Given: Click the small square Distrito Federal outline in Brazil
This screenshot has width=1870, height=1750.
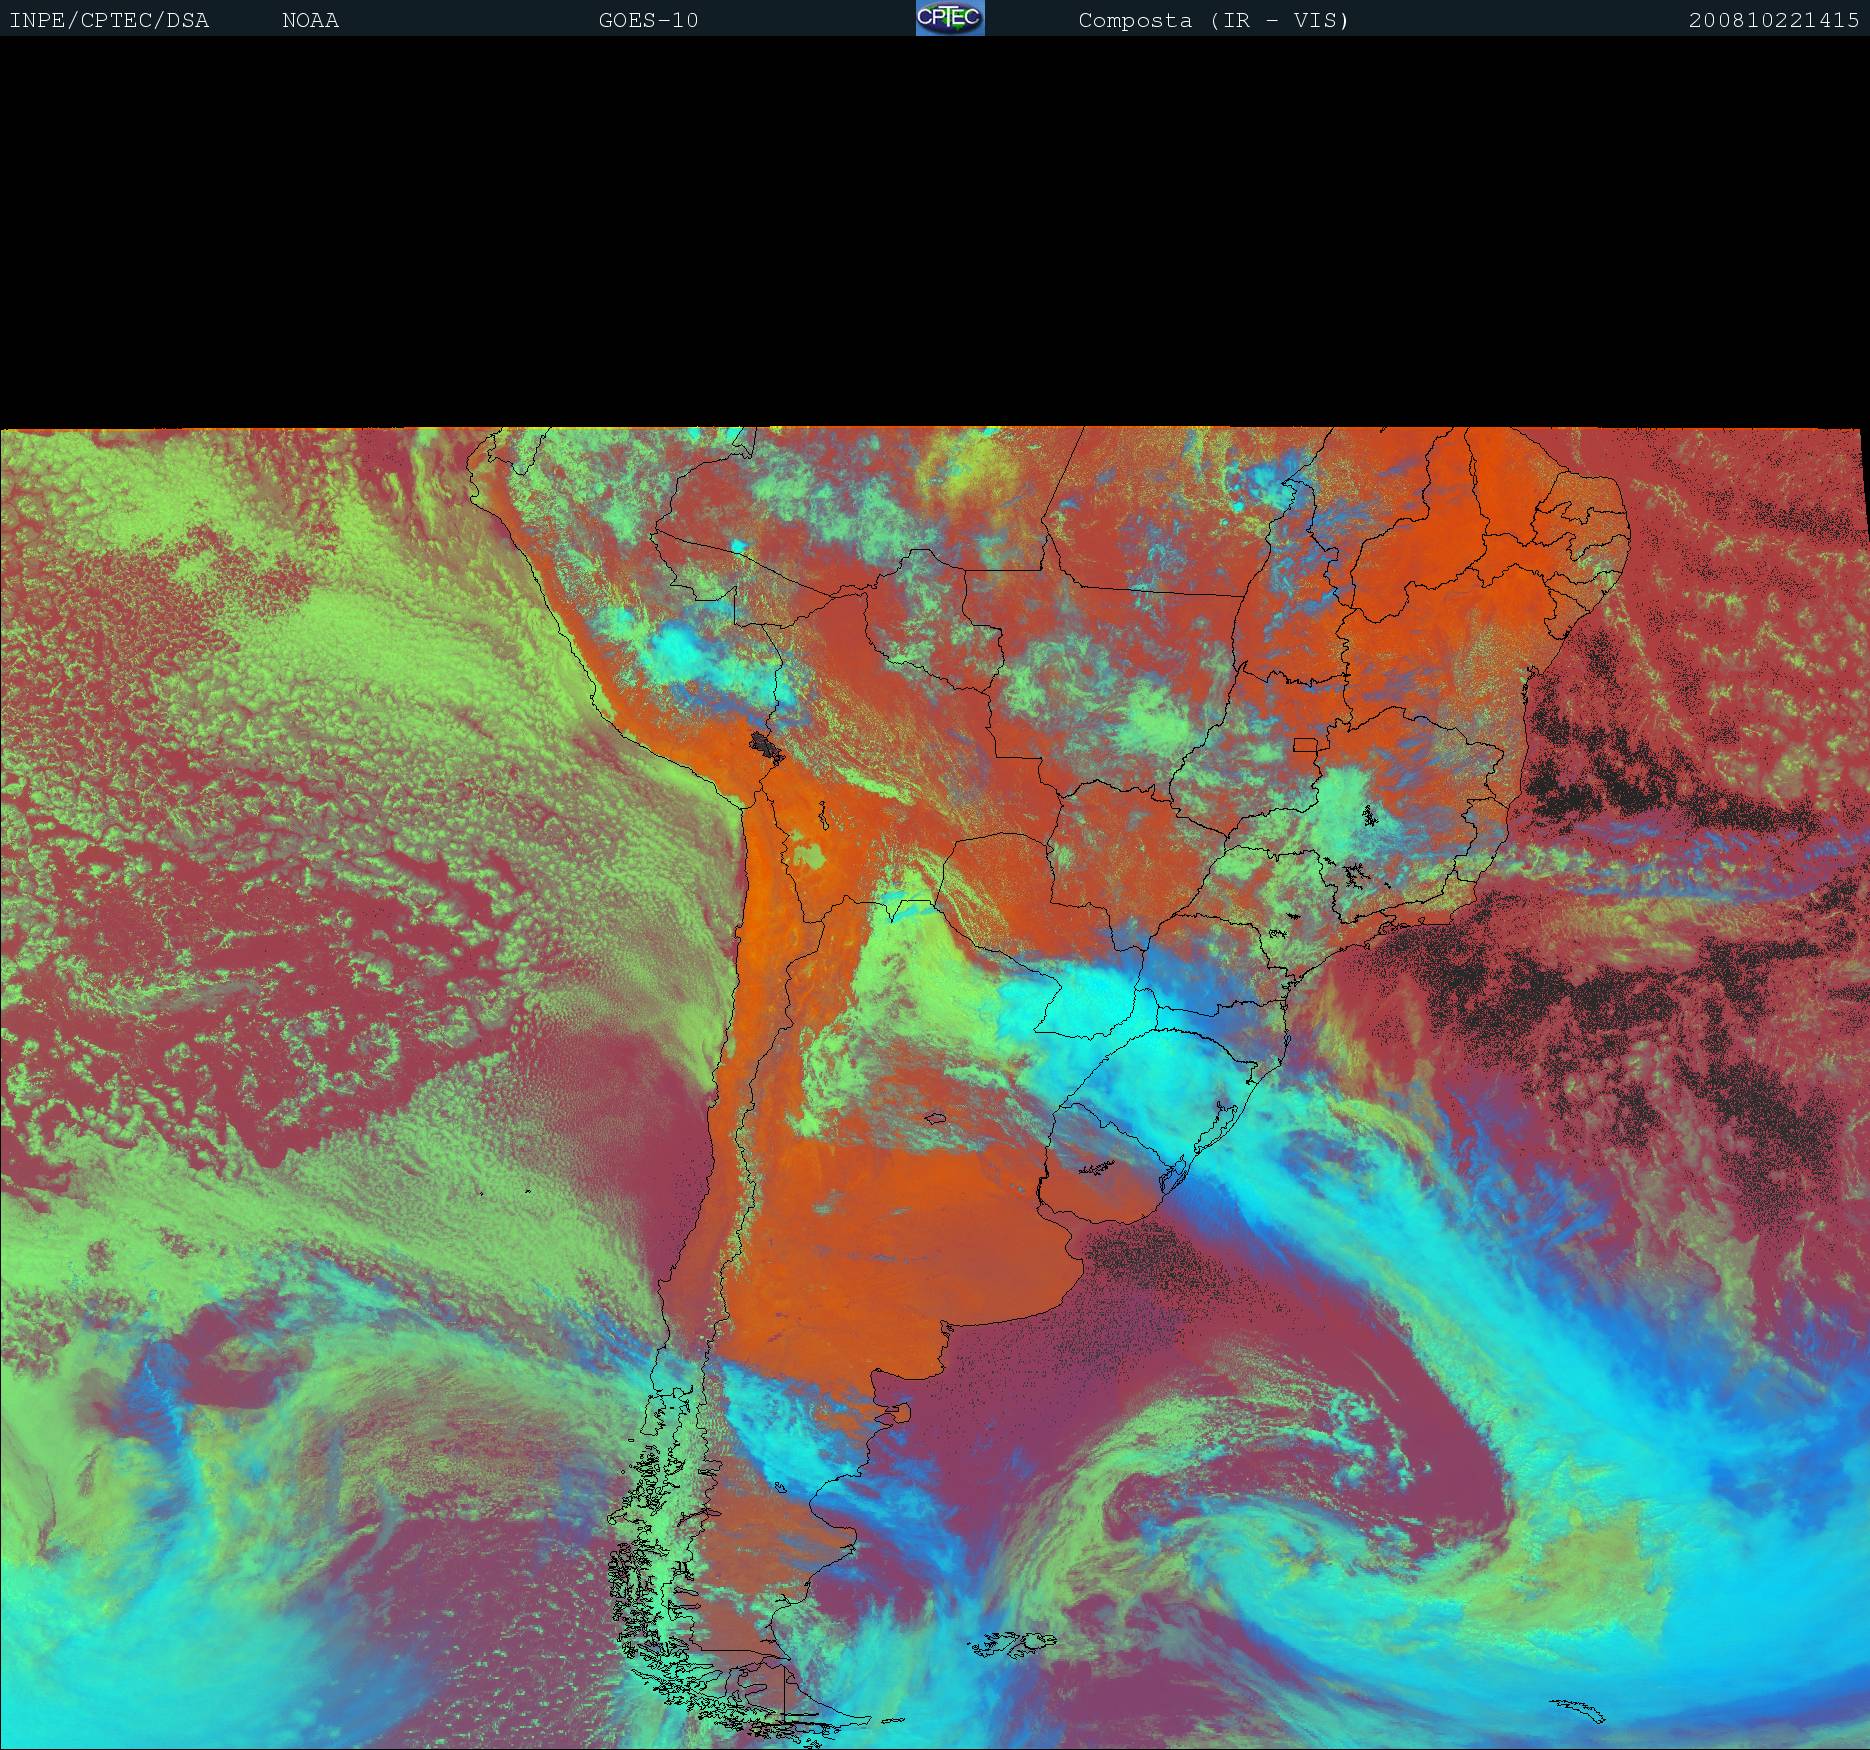Looking at the screenshot, I should (x=1305, y=744).
